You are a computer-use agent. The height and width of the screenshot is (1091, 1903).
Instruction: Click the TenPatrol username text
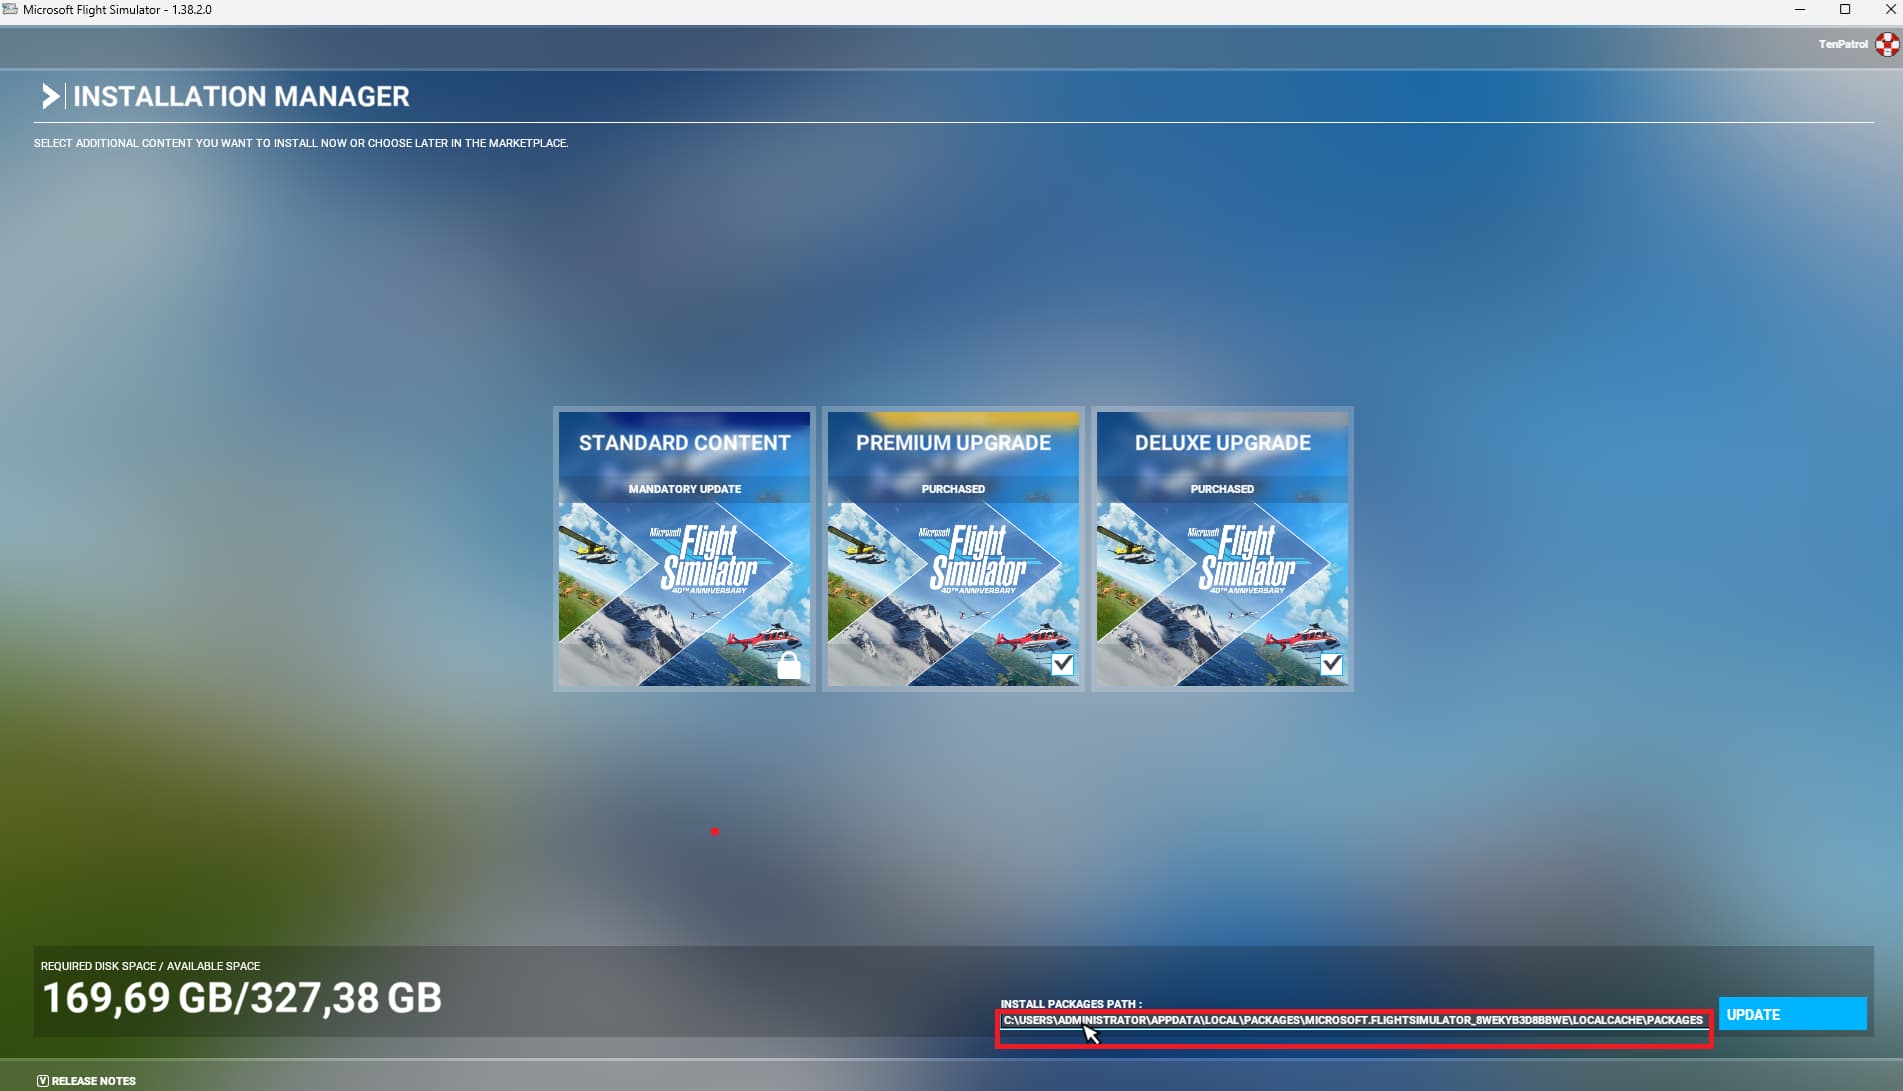pyautogui.click(x=1843, y=44)
